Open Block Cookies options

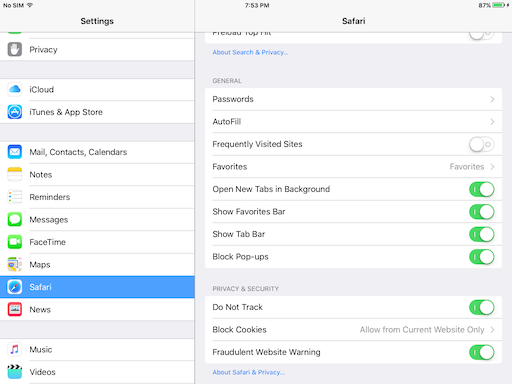tap(353, 330)
